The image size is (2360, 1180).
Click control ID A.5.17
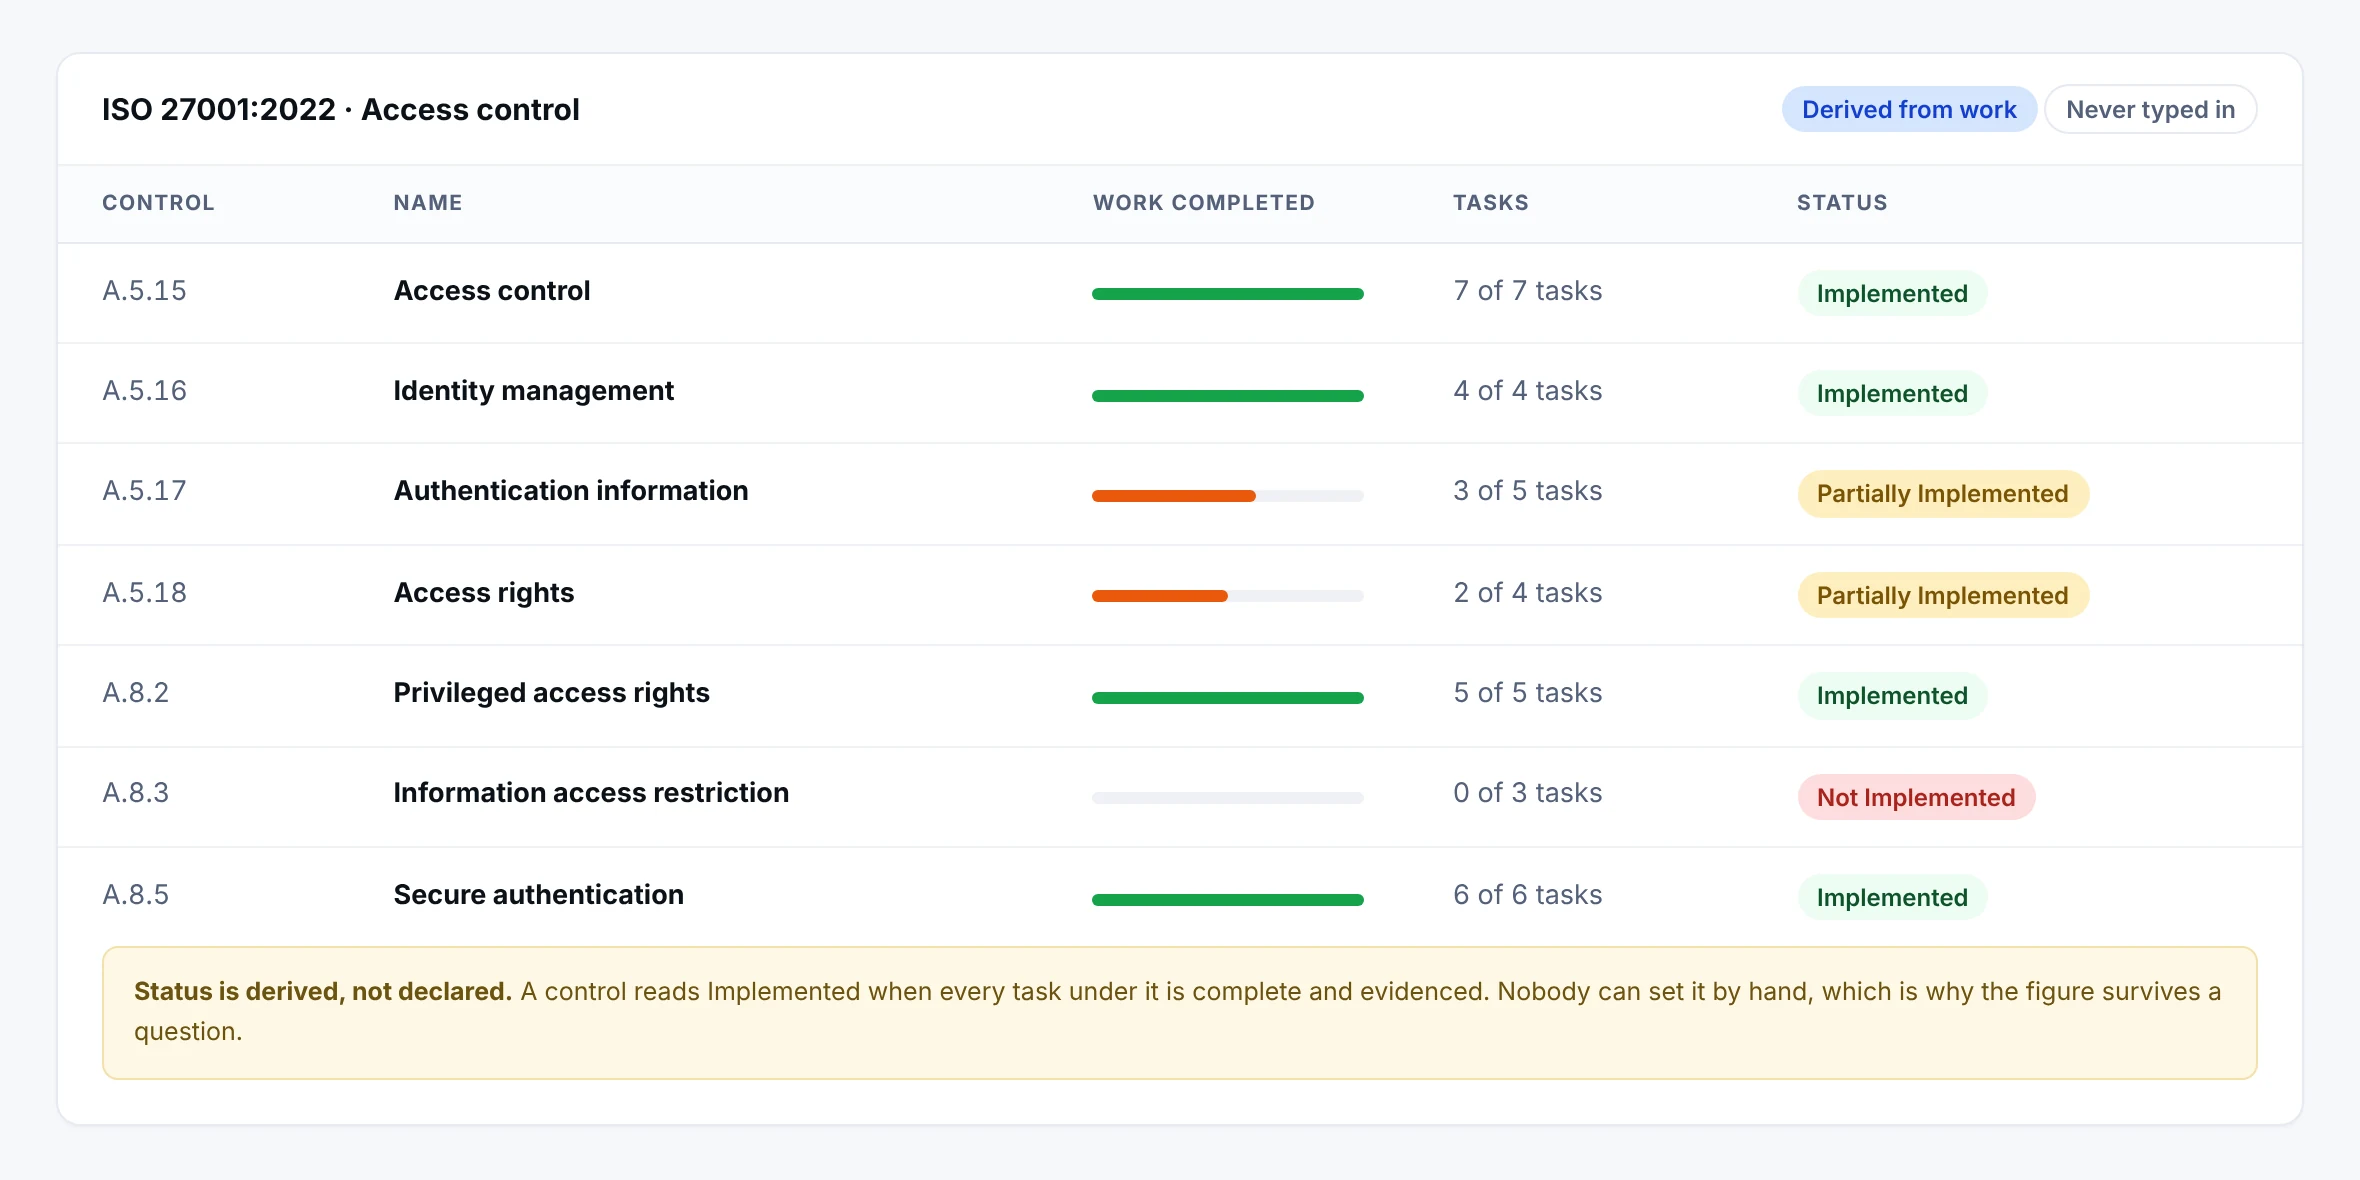click(144, 491)
